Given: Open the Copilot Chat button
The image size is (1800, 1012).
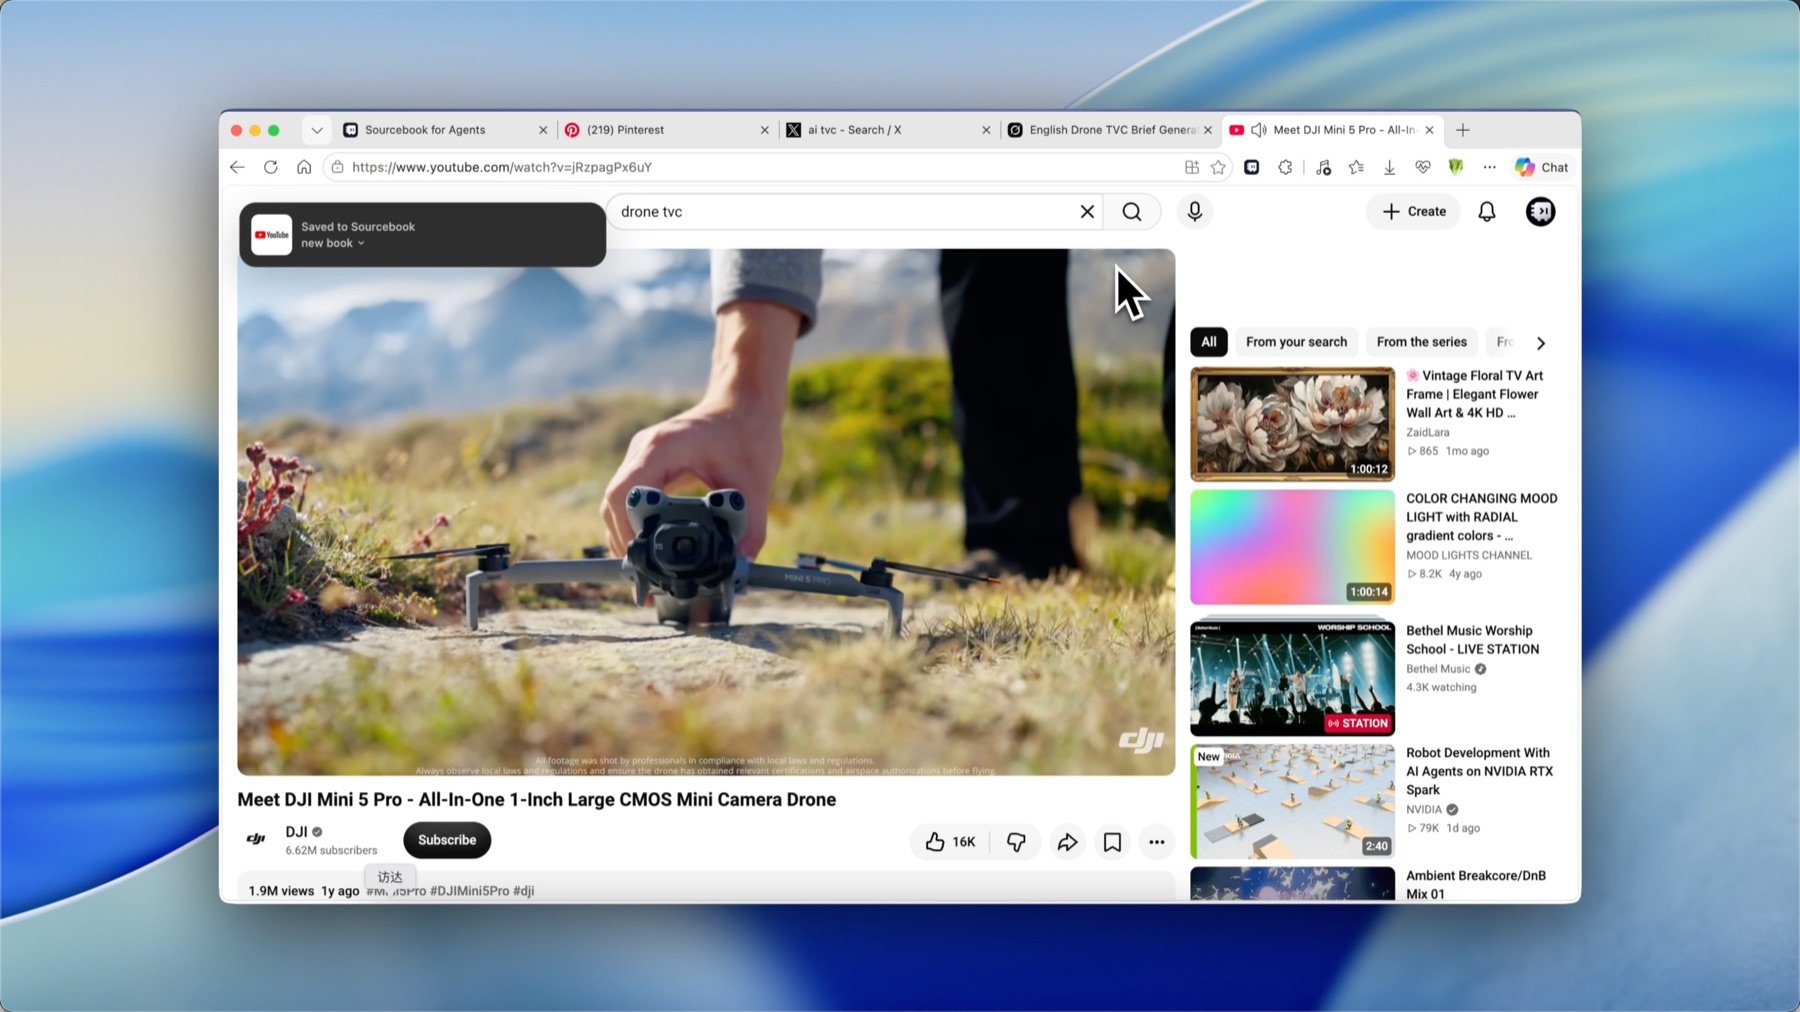Looking at the screenshot, I should click(x=1541, y=167).
